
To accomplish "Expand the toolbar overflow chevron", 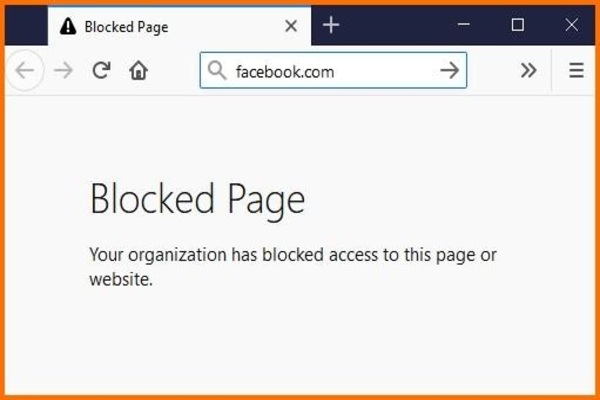I will pyautogui.click(x=528, y=70).
